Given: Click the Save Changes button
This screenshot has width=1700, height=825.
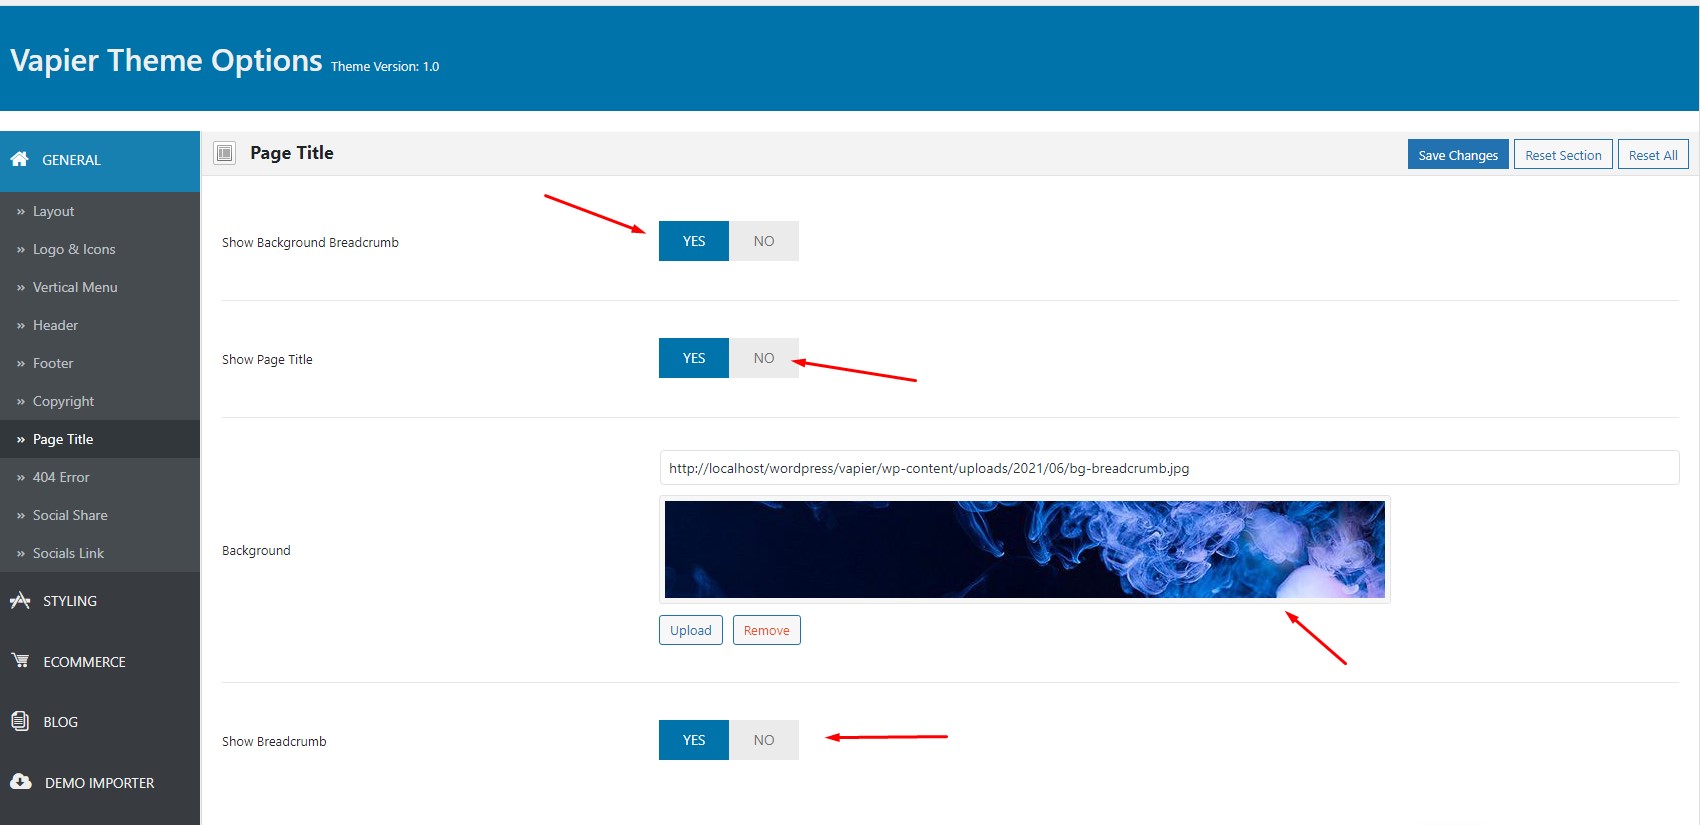Looking at the screenshot, I should click(1458, 155).
